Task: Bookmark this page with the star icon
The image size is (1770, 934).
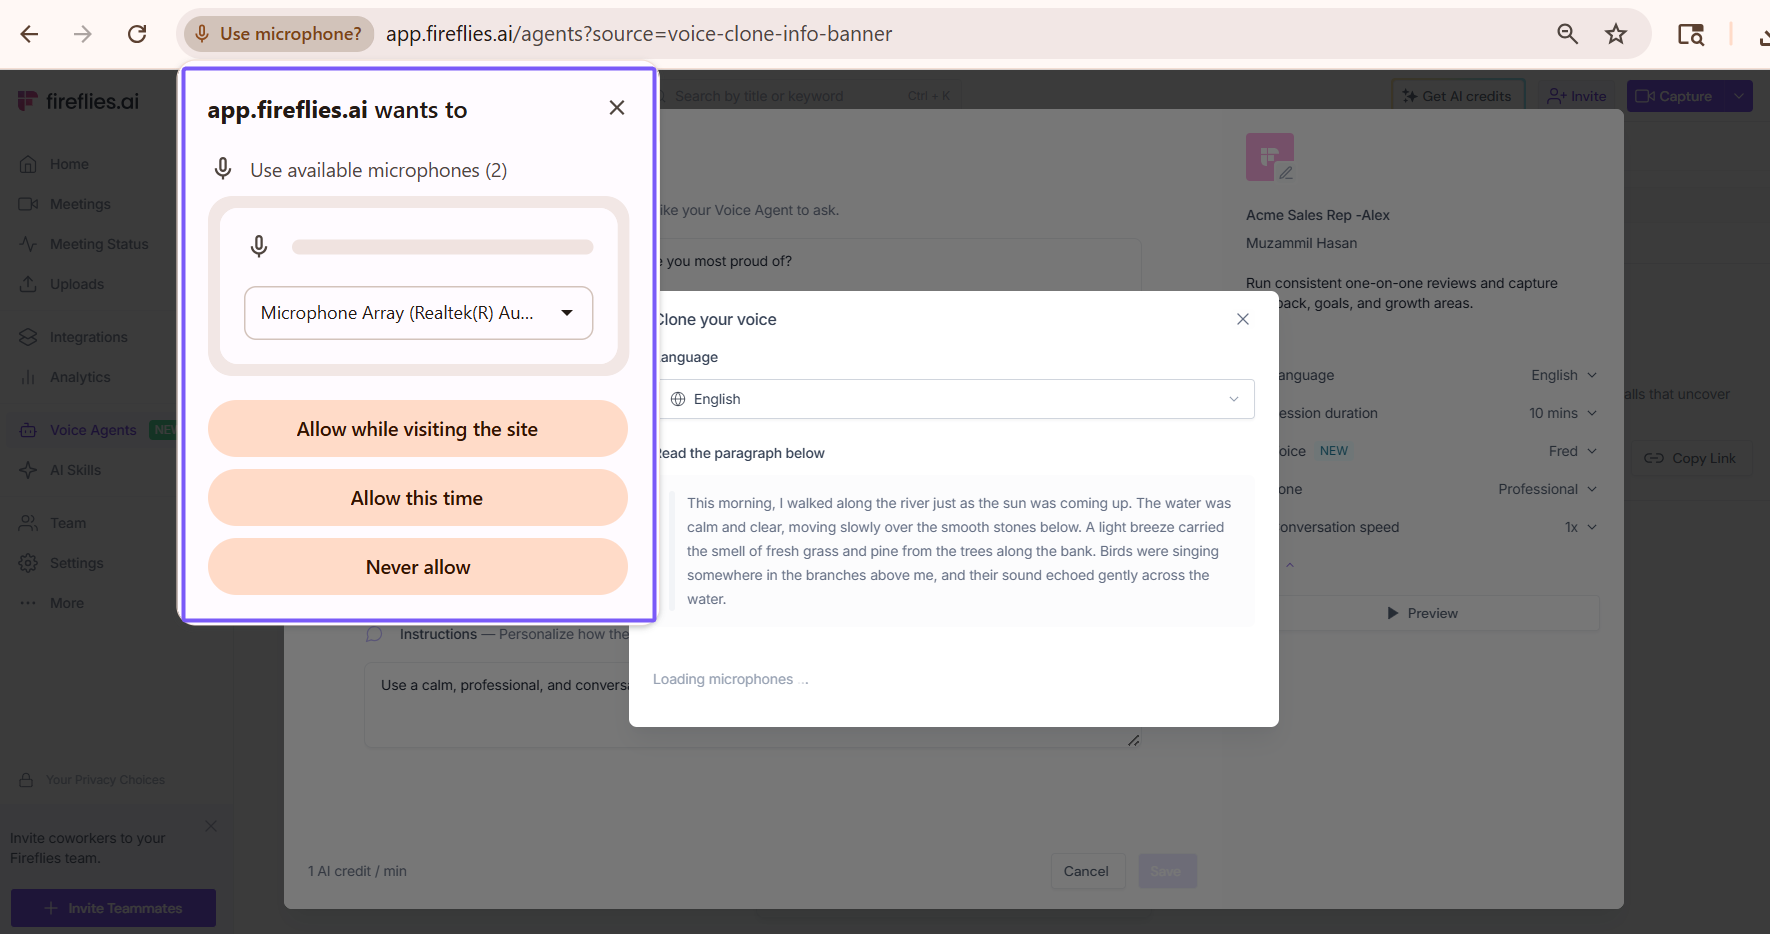Action: tap(1616, 34)
